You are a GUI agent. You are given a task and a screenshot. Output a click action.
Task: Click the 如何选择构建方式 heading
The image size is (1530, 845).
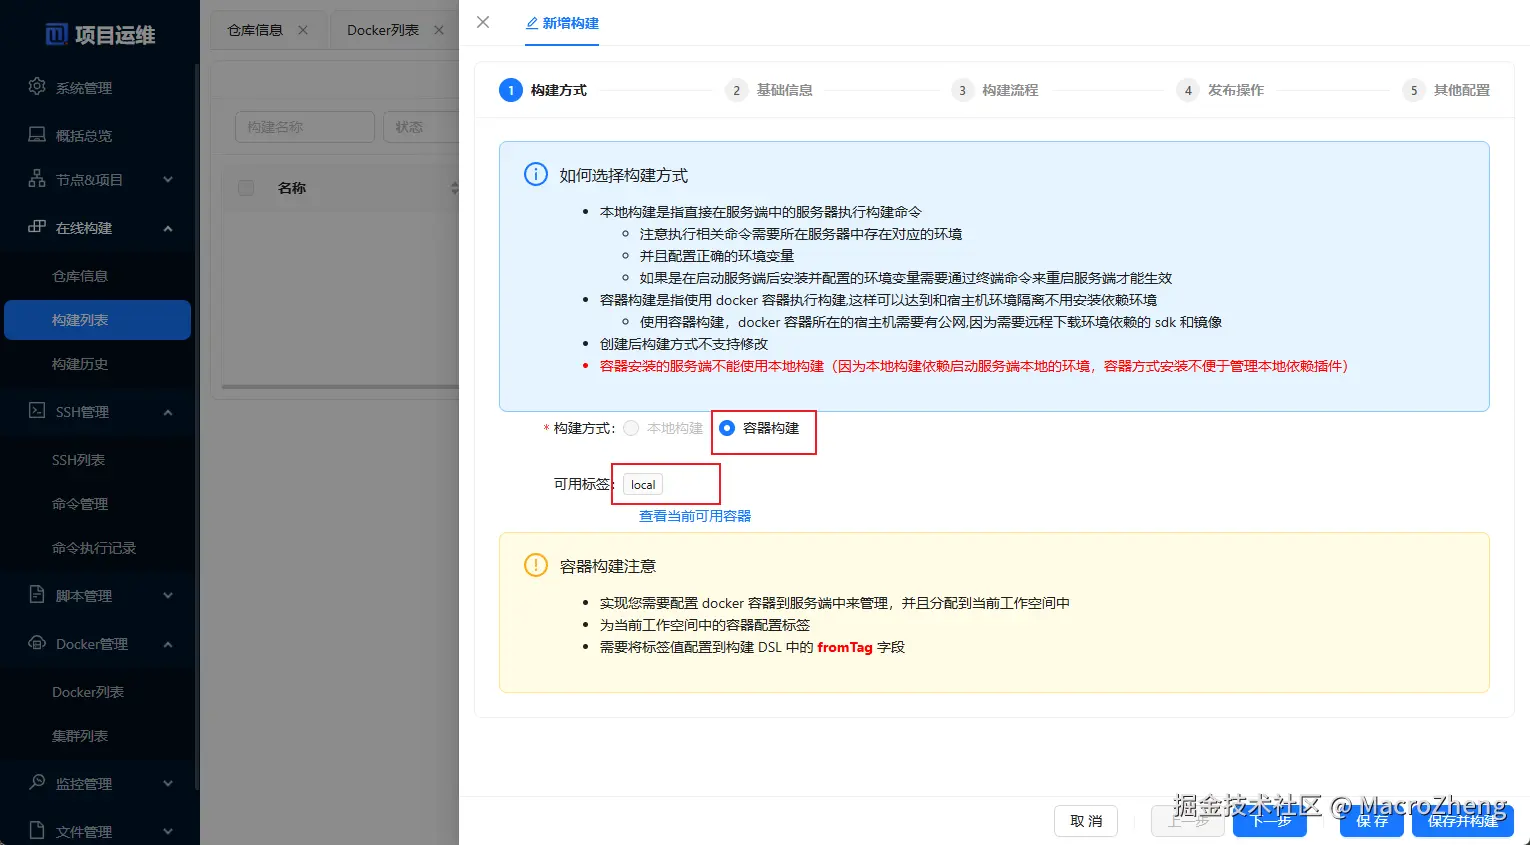click(x=624, y=175)
